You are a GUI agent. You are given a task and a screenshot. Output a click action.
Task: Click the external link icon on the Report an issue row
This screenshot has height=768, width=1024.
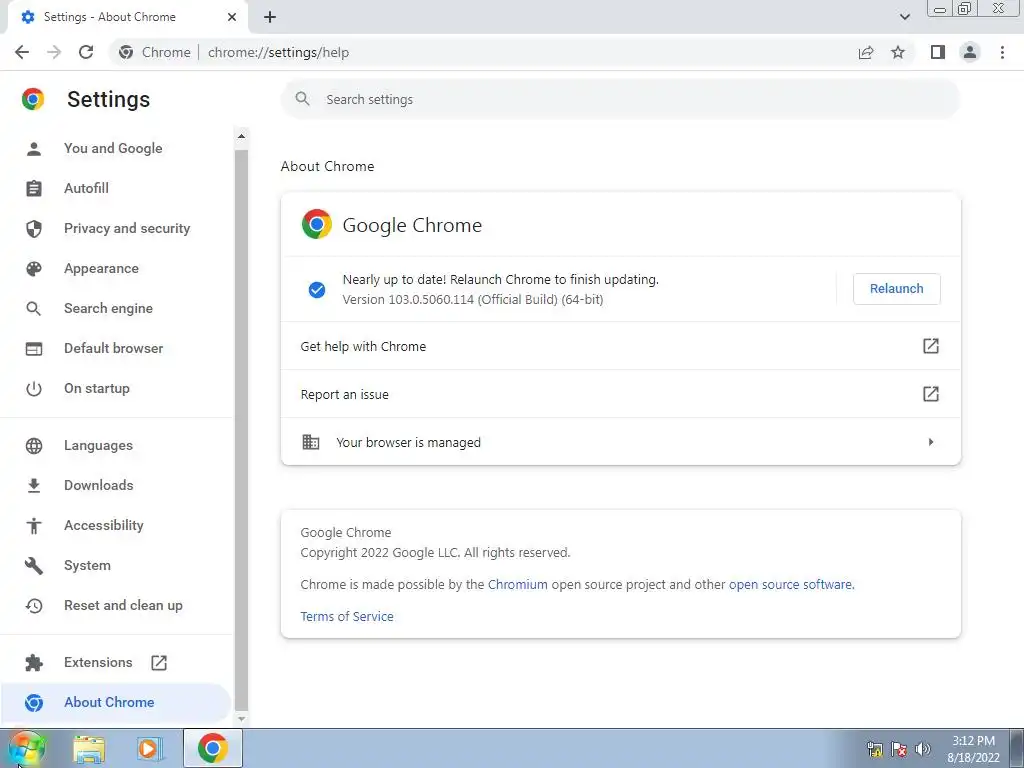point(931,394)
